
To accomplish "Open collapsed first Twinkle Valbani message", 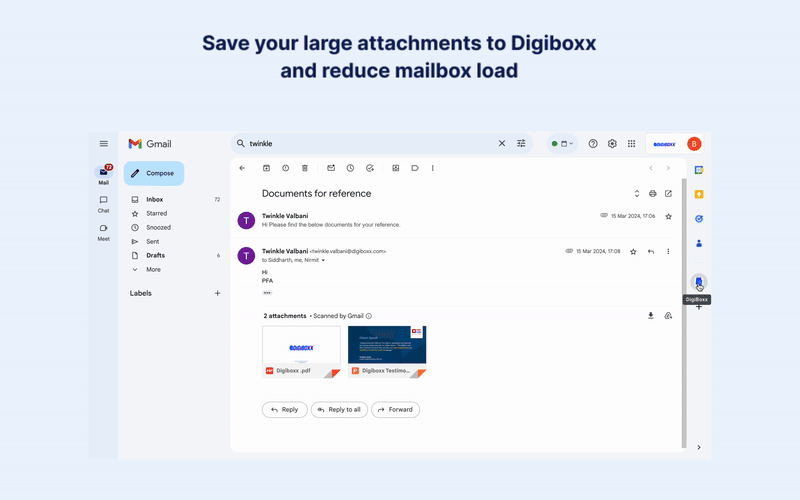I will (x=454, y=220).
